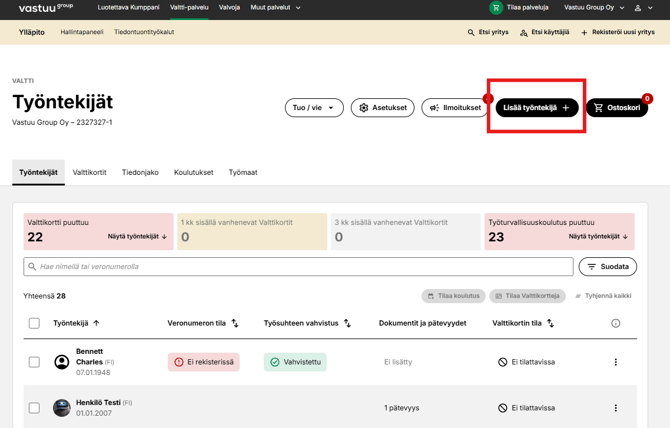The height and width of the screenshot is (428, 670).
Task: Expand the Muut palvelut dropdown
Action: 276,7
